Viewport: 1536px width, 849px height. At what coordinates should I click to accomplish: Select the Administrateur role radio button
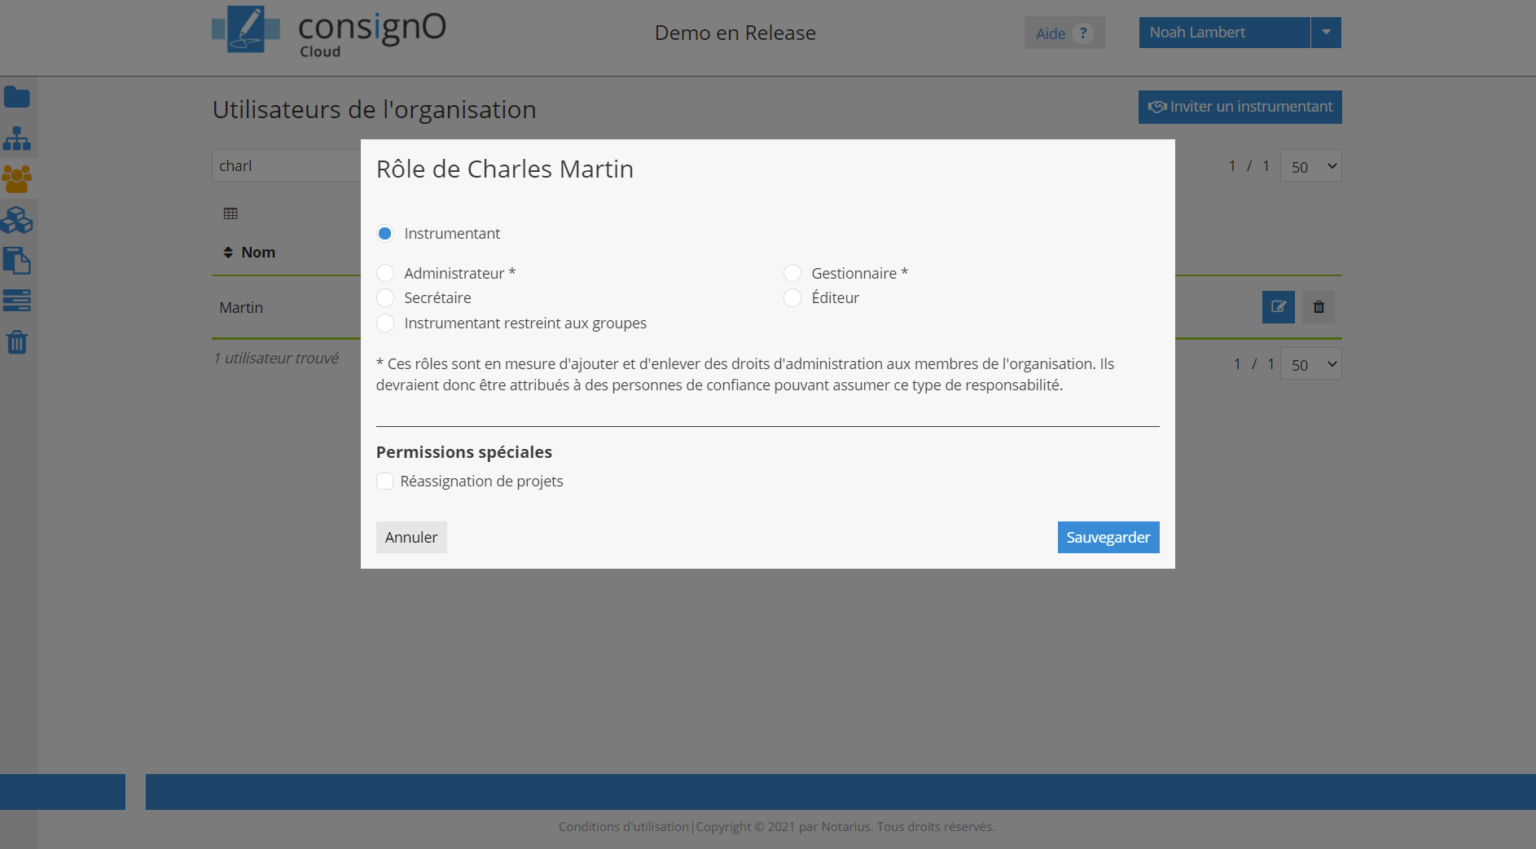(x=385, y=273)
